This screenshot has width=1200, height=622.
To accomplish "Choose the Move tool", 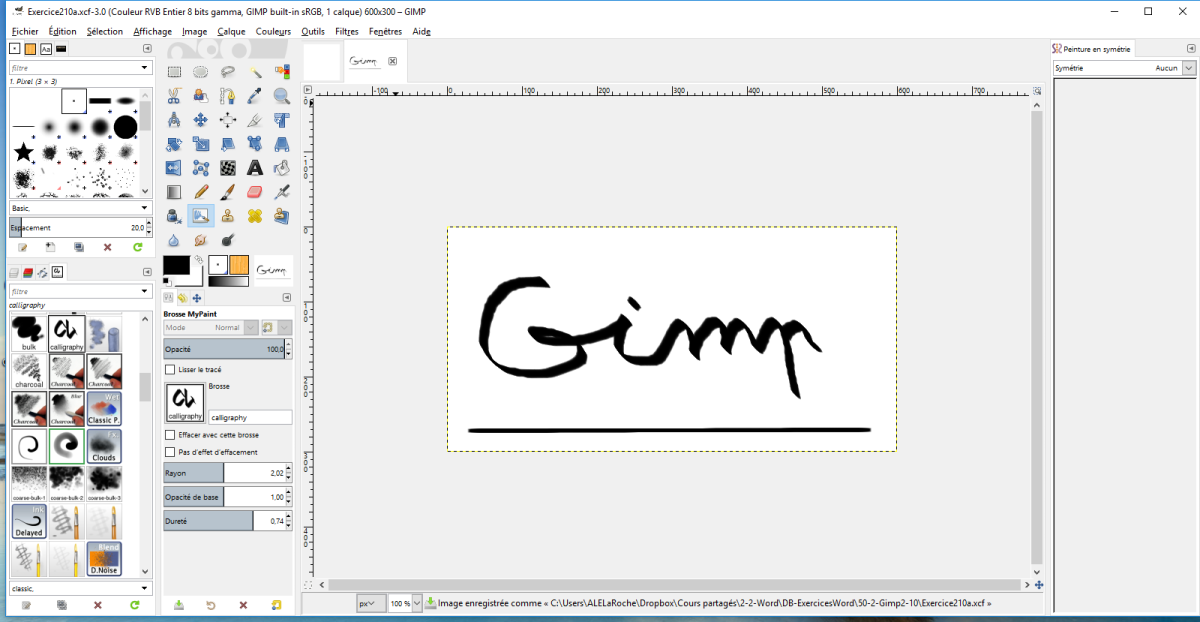I will click(201, 120).
